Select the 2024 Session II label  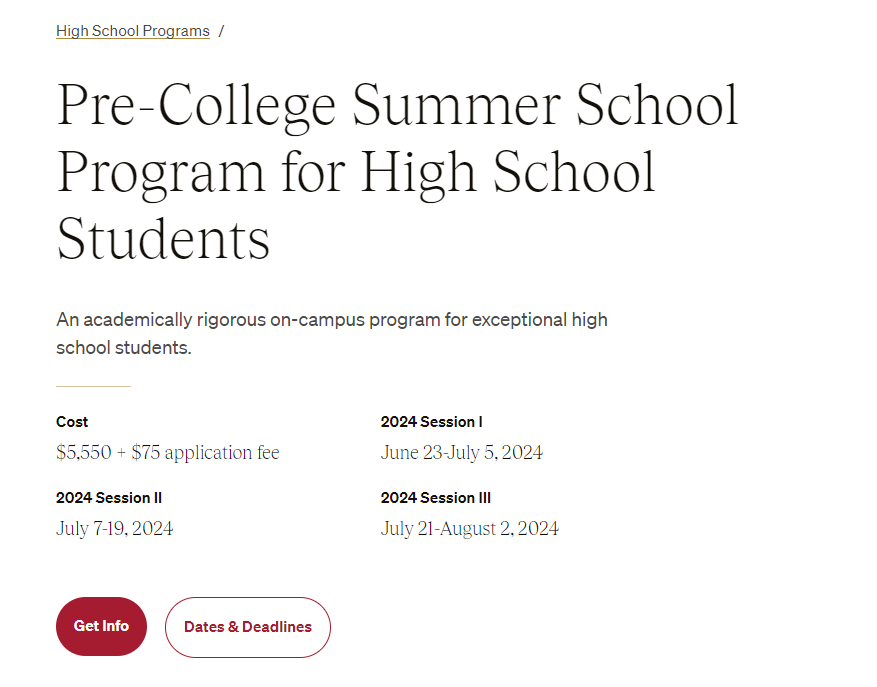pyautogui.click(x=109, y=498)
